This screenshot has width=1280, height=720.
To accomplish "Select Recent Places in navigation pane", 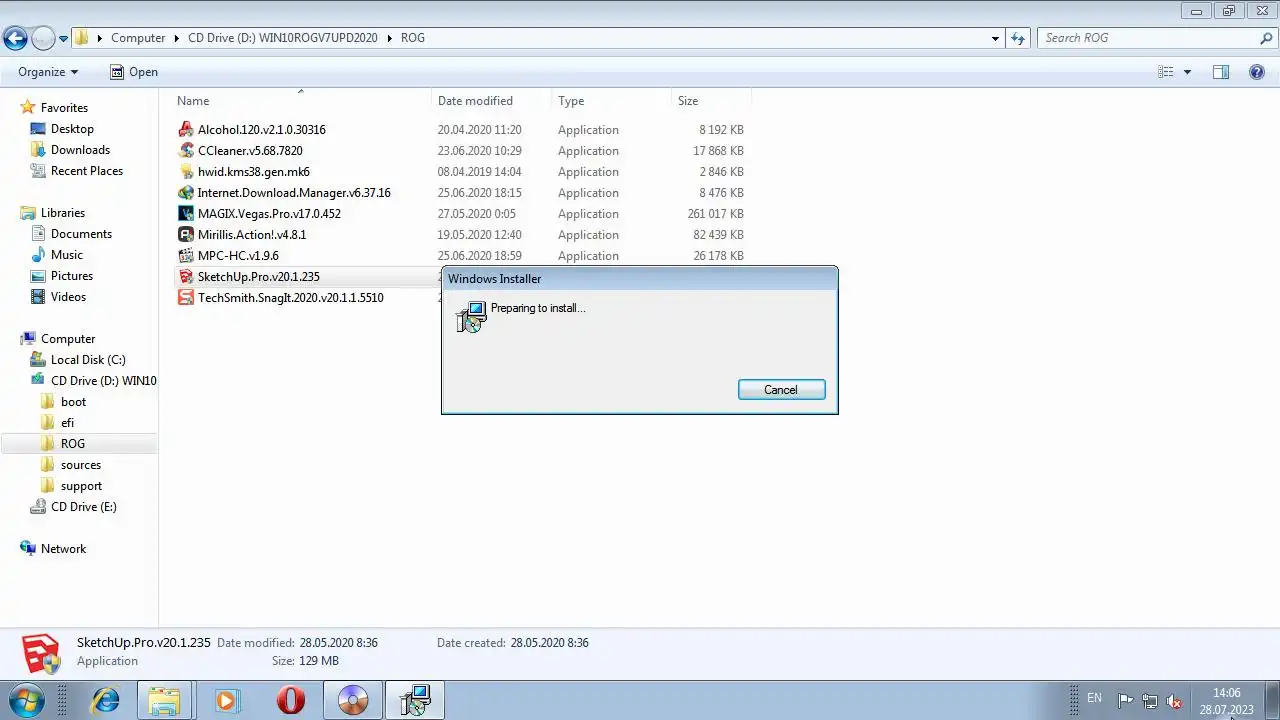I will 87,171.
